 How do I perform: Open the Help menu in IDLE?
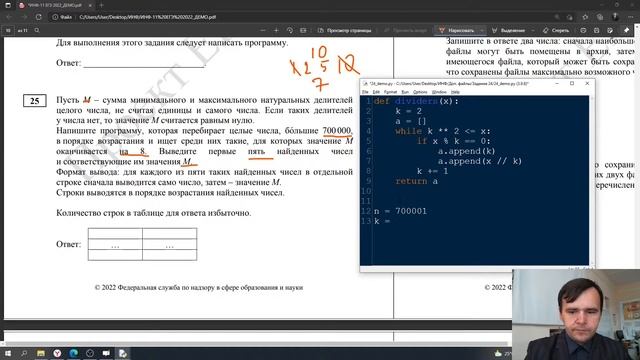pos(455,92)
